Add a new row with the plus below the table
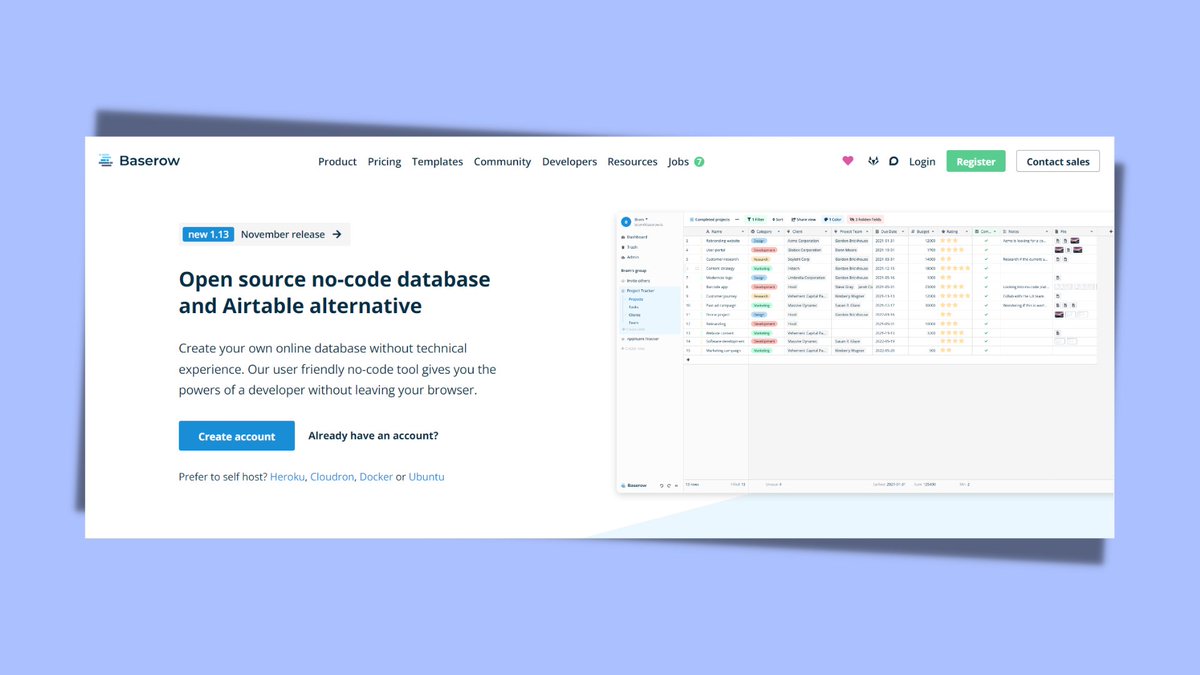 pos(688,360)
